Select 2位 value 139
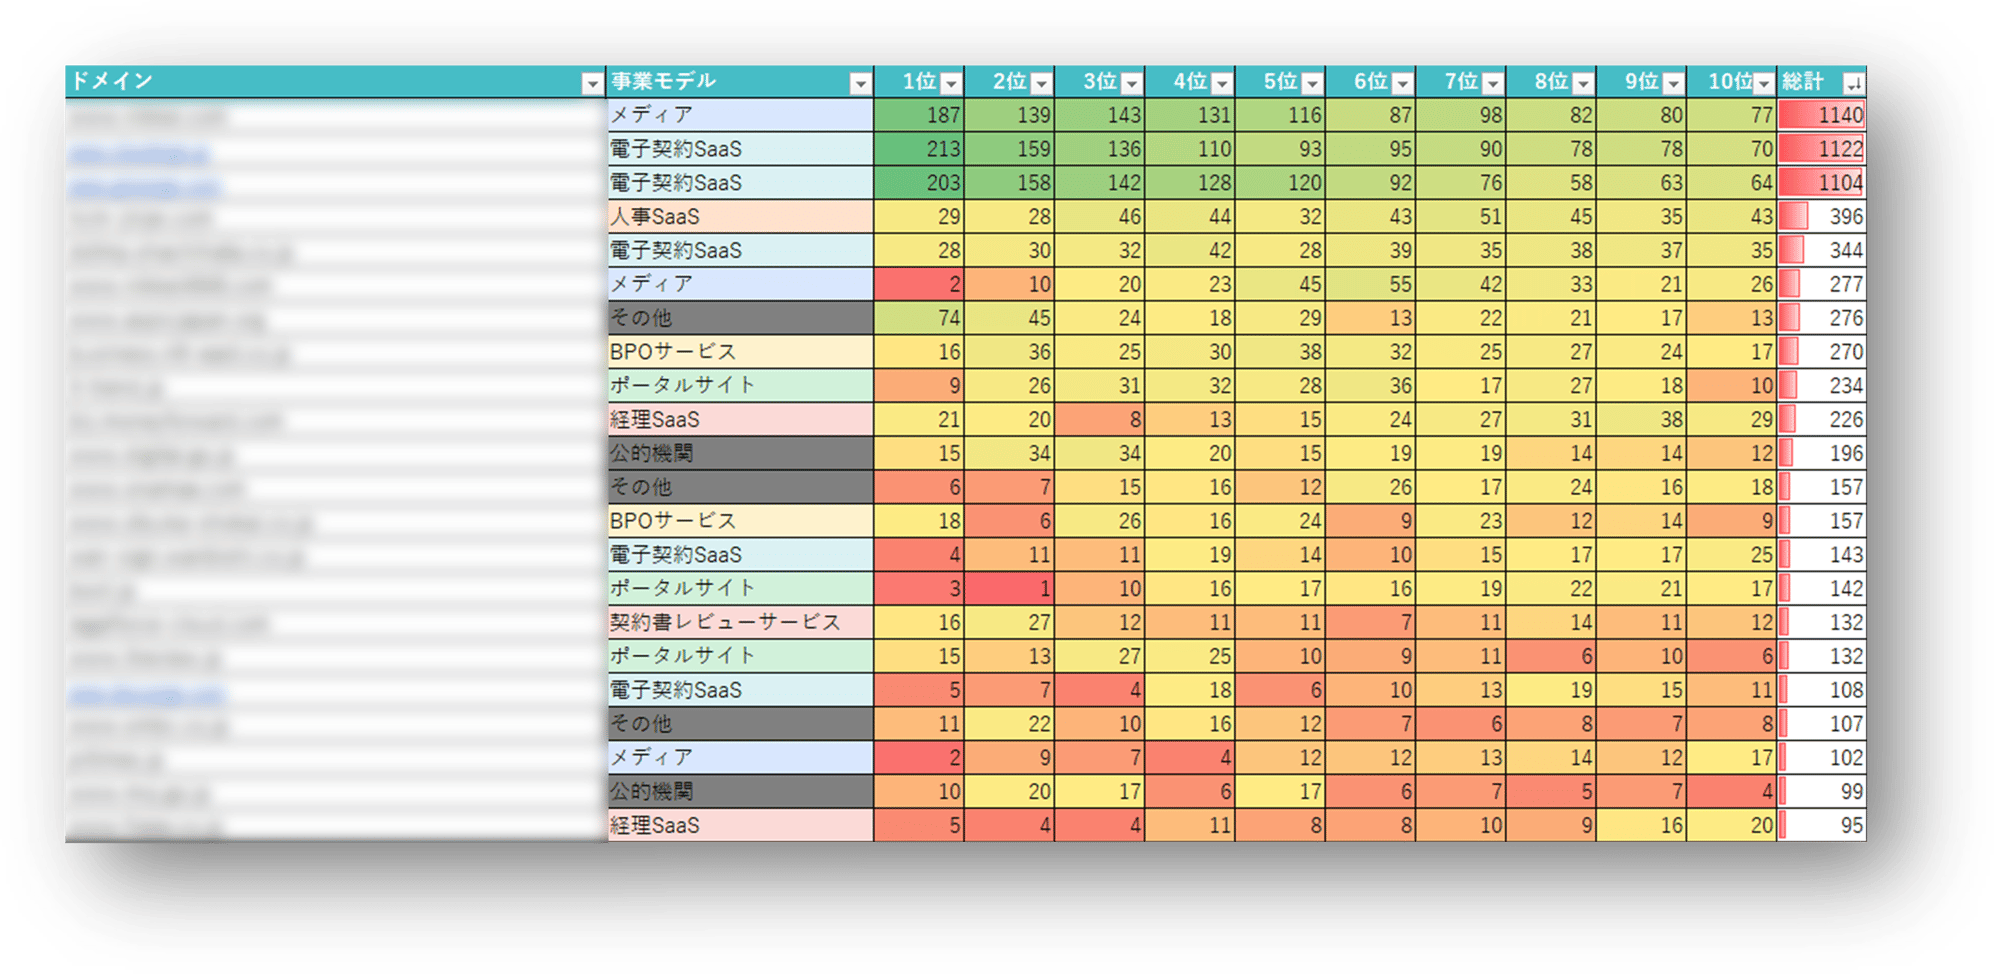The height and width of the screenshot is (976, 2000). click(x=1010, y=115)
